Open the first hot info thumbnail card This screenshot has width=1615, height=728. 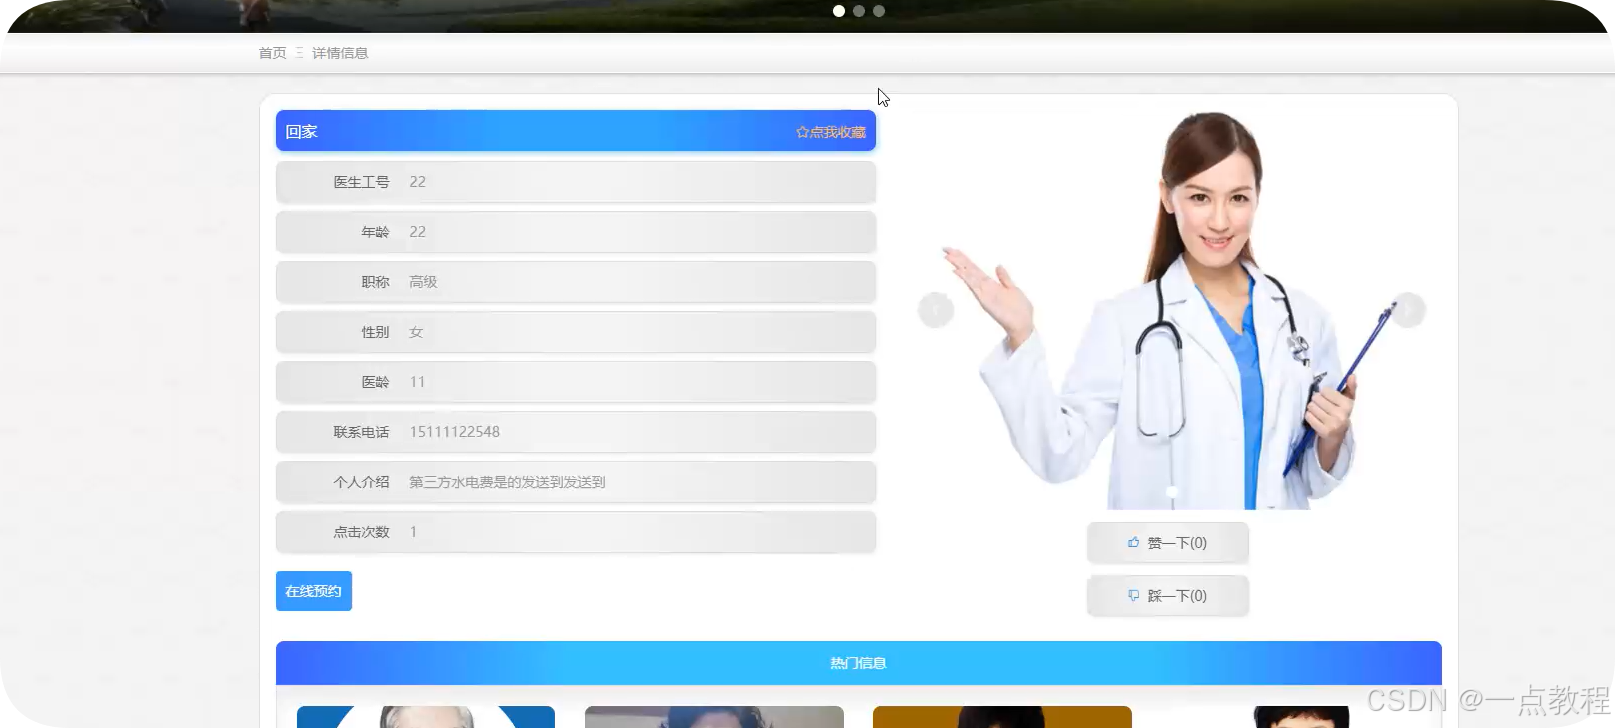point(426,716)
